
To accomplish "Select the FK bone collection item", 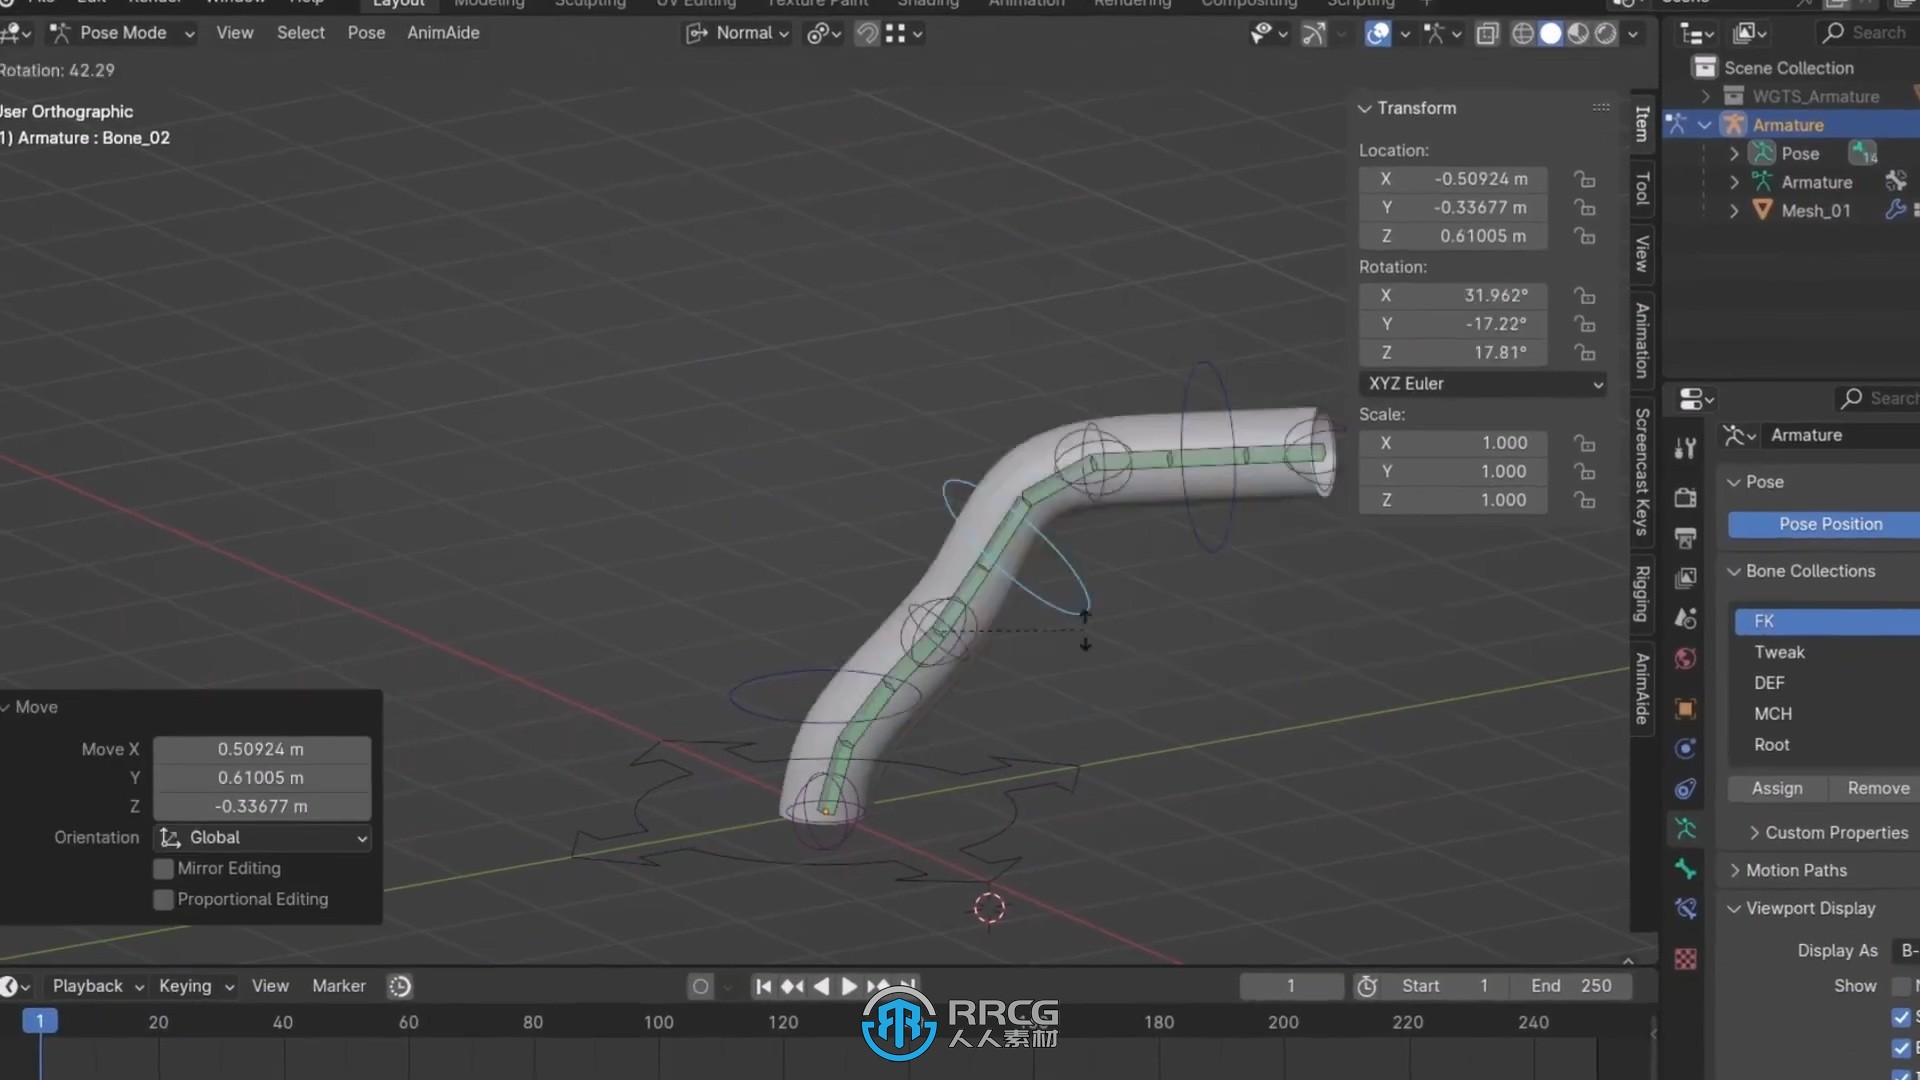I will pyautogui.click(x=1763, y=620).
